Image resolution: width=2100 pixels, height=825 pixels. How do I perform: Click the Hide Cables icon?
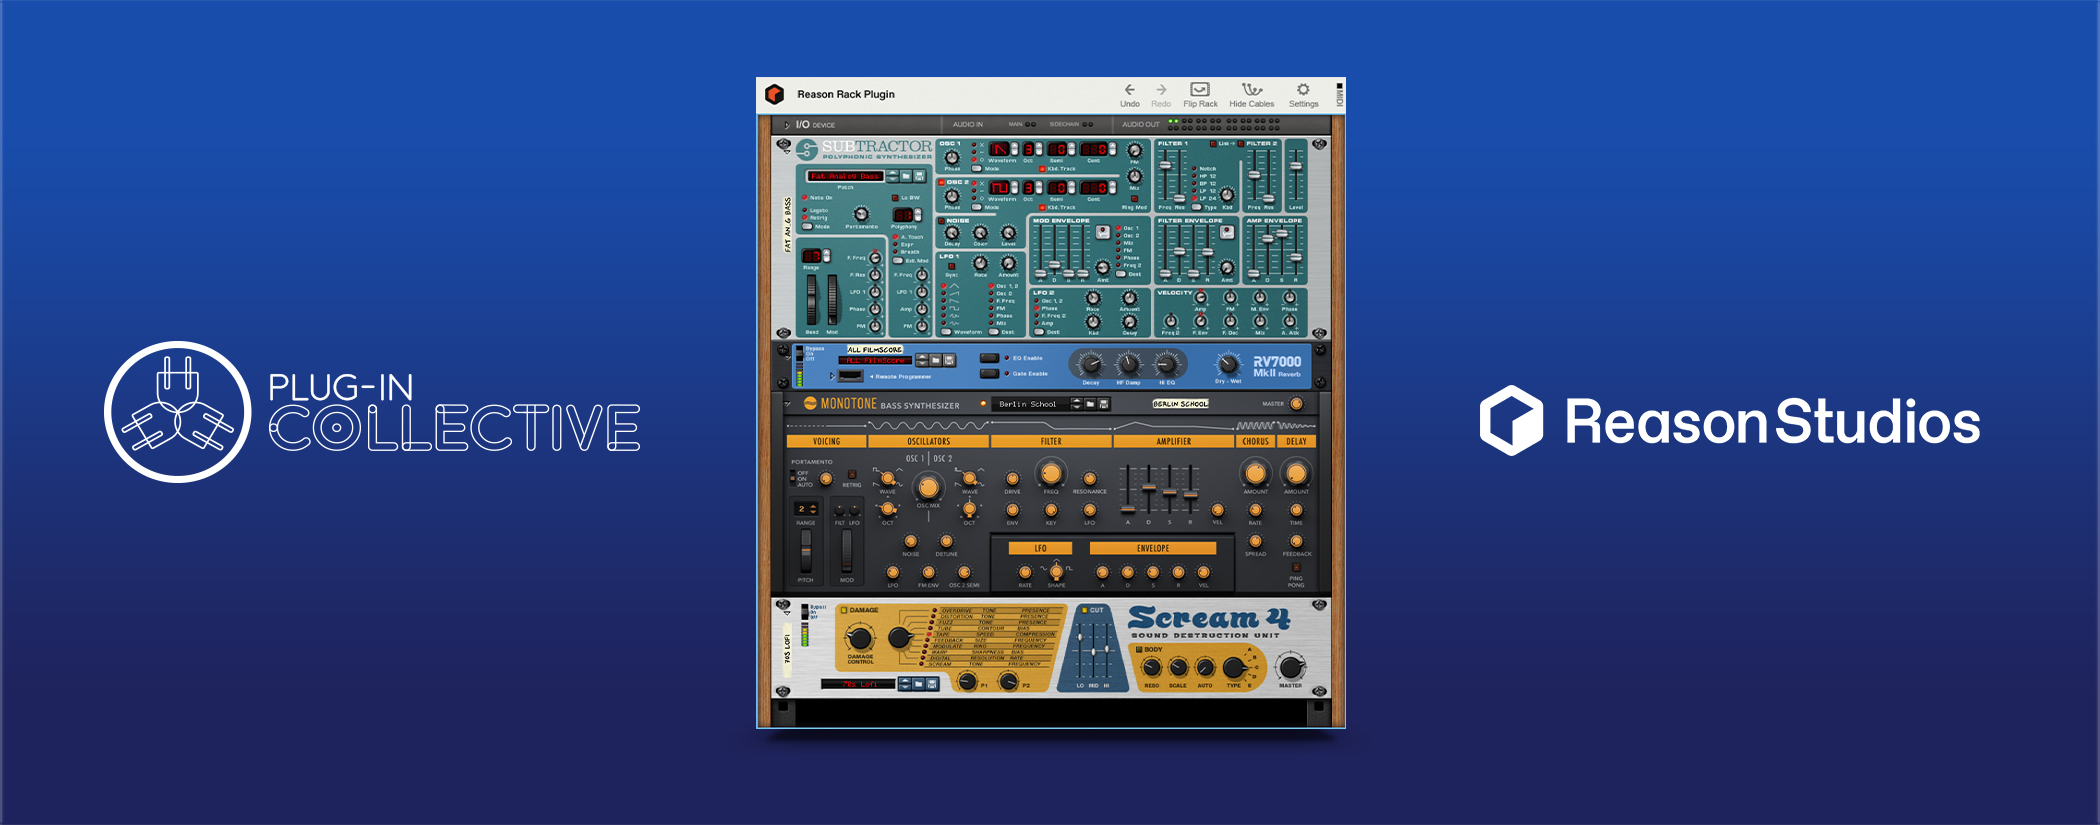(1252, 90)
